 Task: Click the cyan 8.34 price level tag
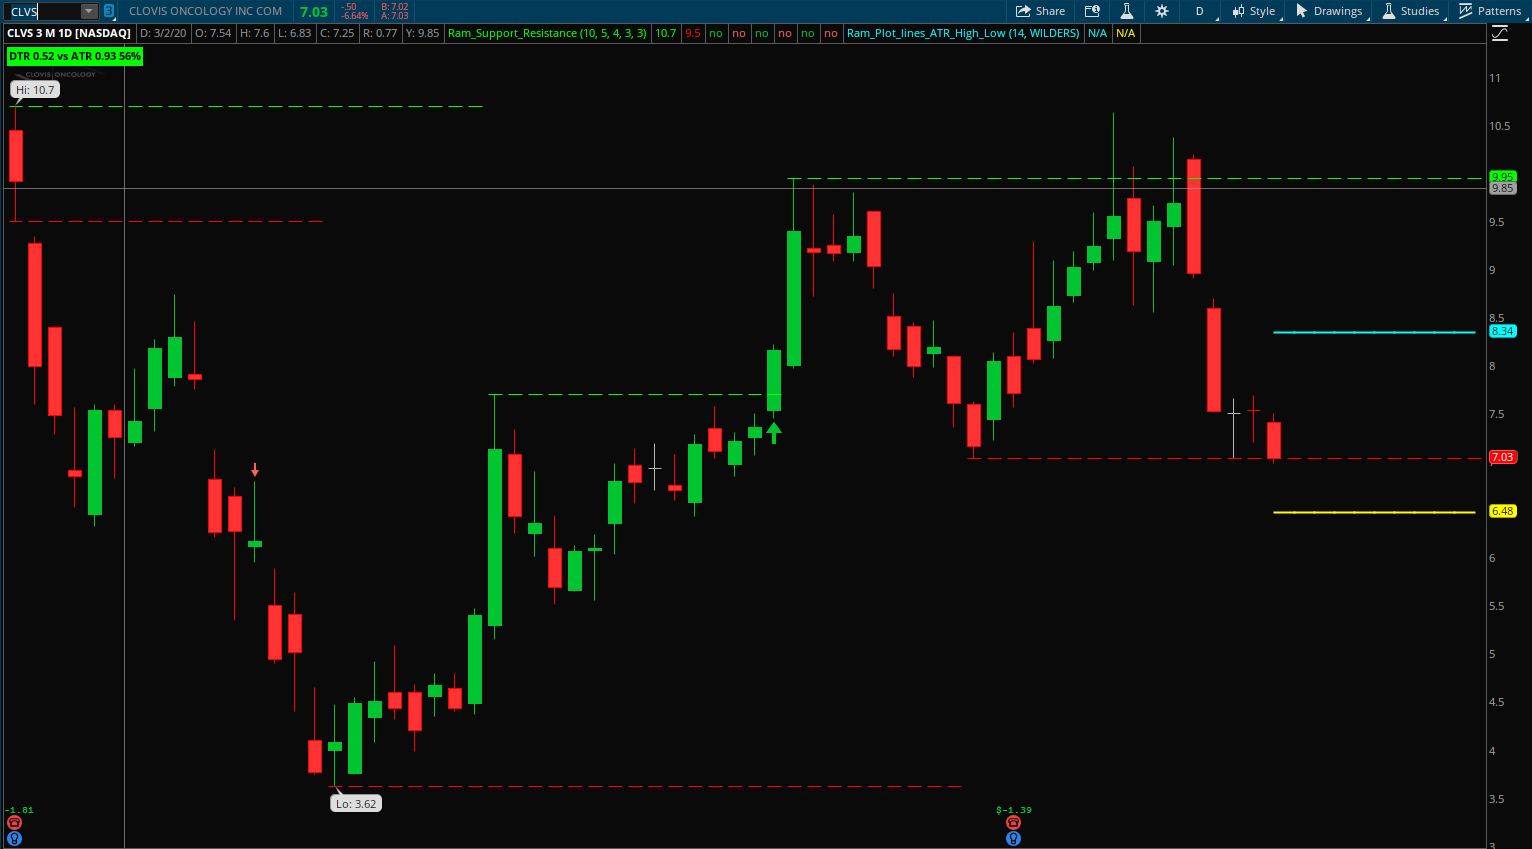1502,331
